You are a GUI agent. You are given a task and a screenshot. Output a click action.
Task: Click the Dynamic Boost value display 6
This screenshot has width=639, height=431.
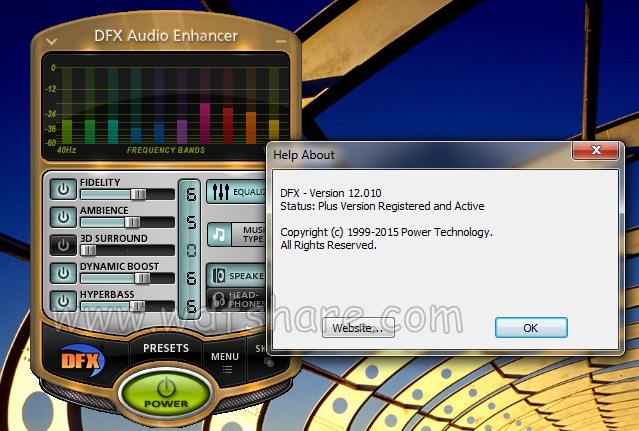(x=191, y=279)
